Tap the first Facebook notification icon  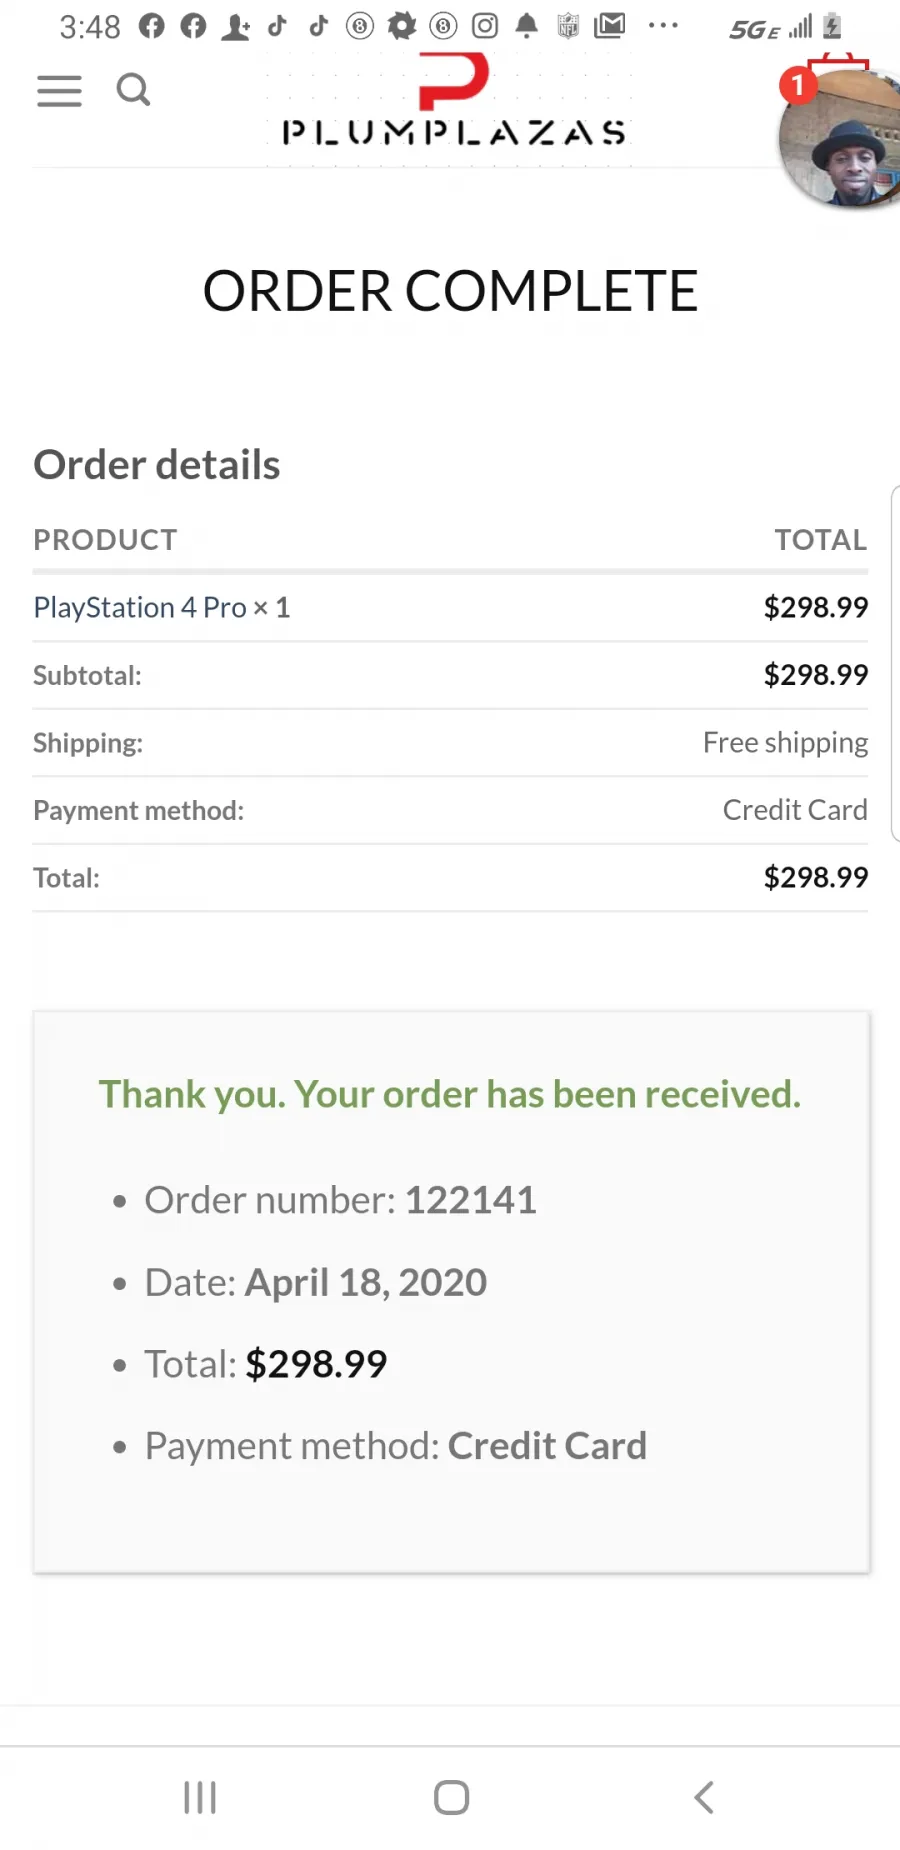(x=151, y=26)
